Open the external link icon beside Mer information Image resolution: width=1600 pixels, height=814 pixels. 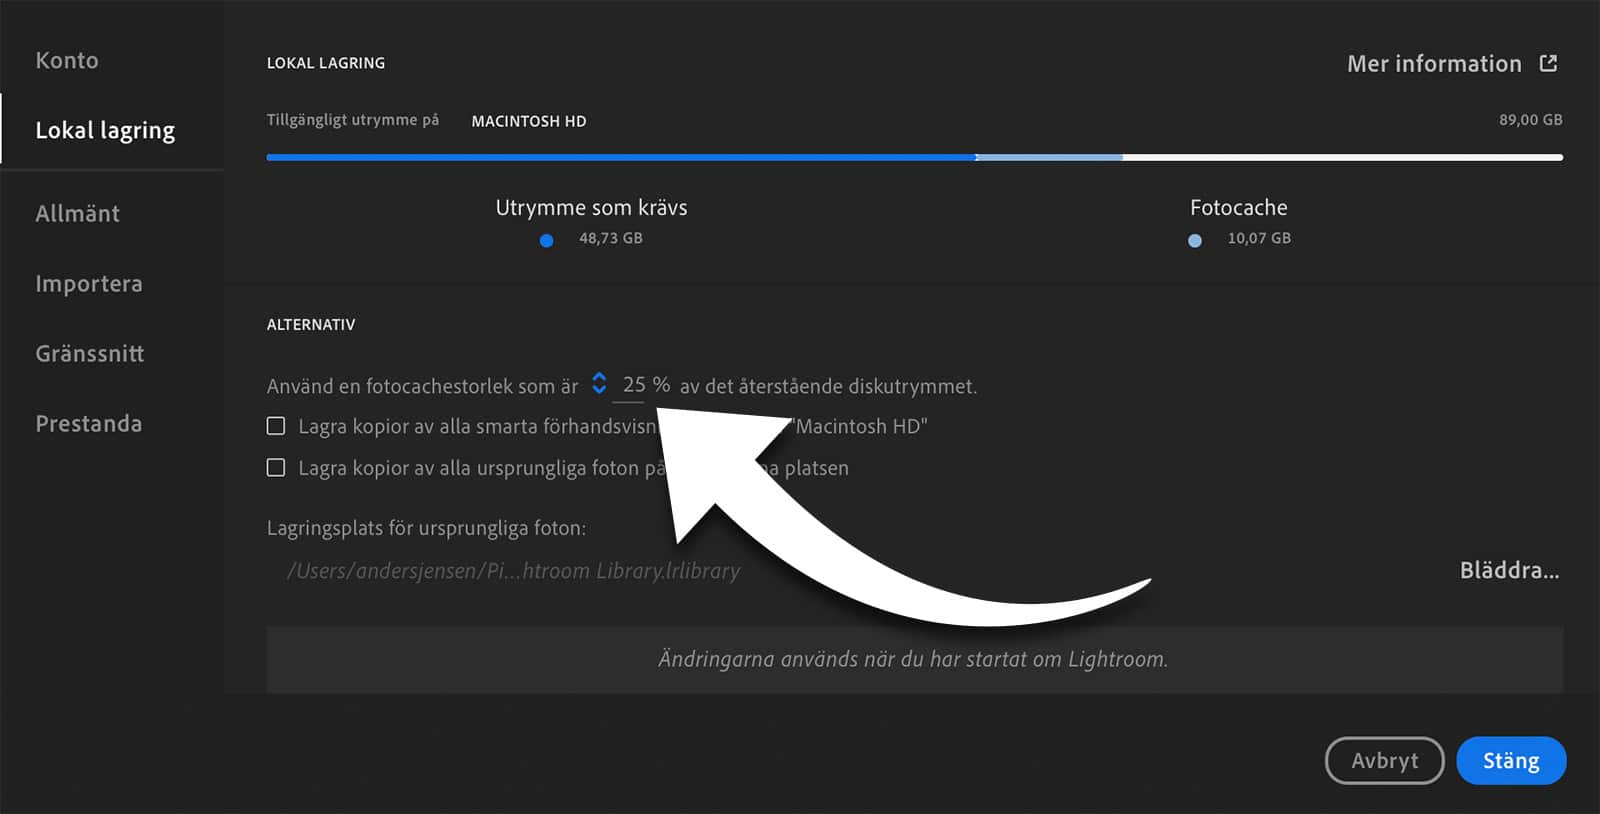coord(1548,63)
